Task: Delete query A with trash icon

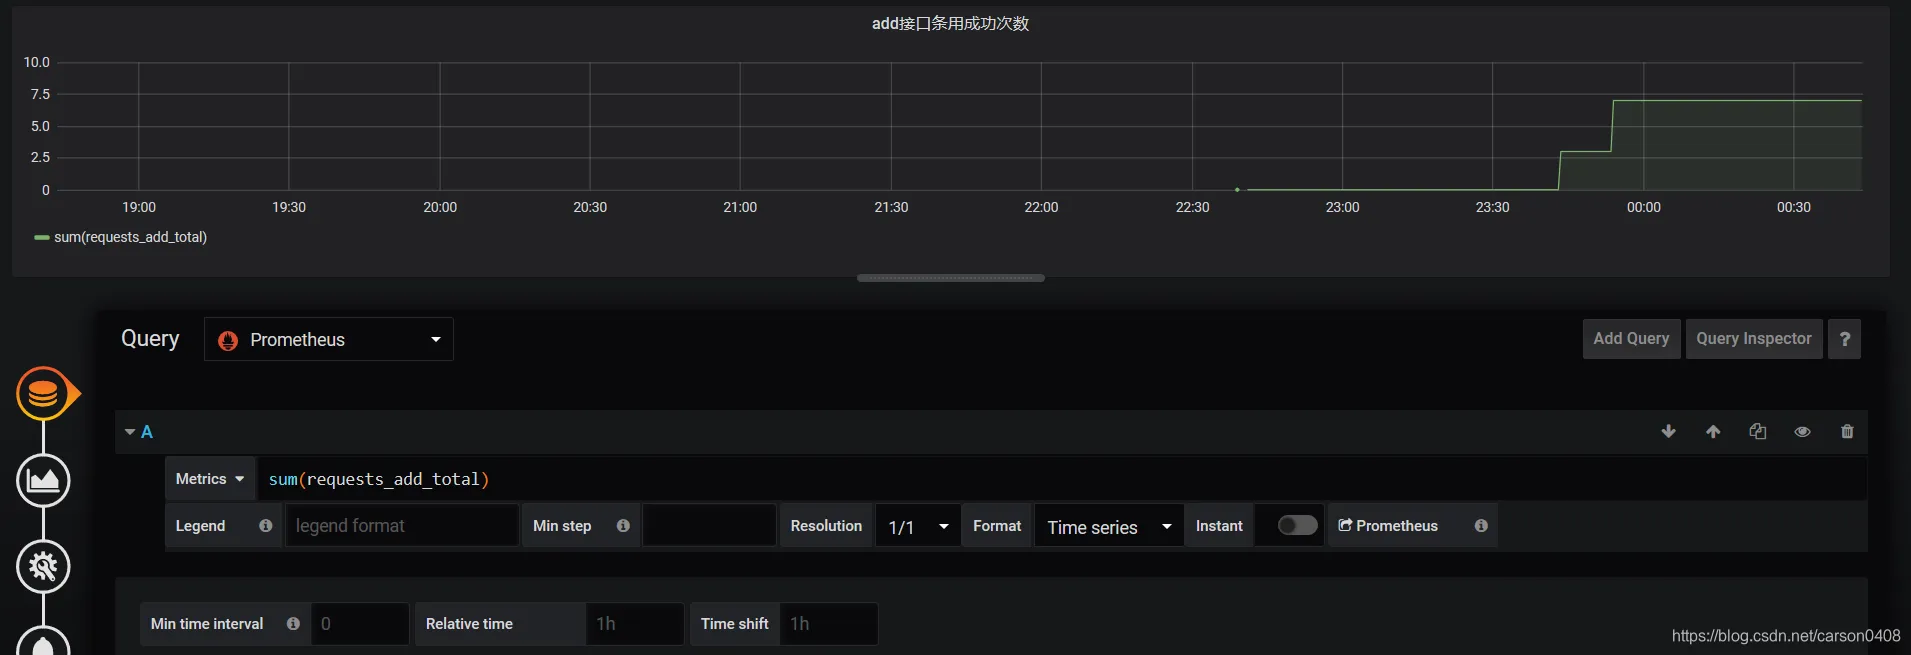Action: pos(1847,432)
